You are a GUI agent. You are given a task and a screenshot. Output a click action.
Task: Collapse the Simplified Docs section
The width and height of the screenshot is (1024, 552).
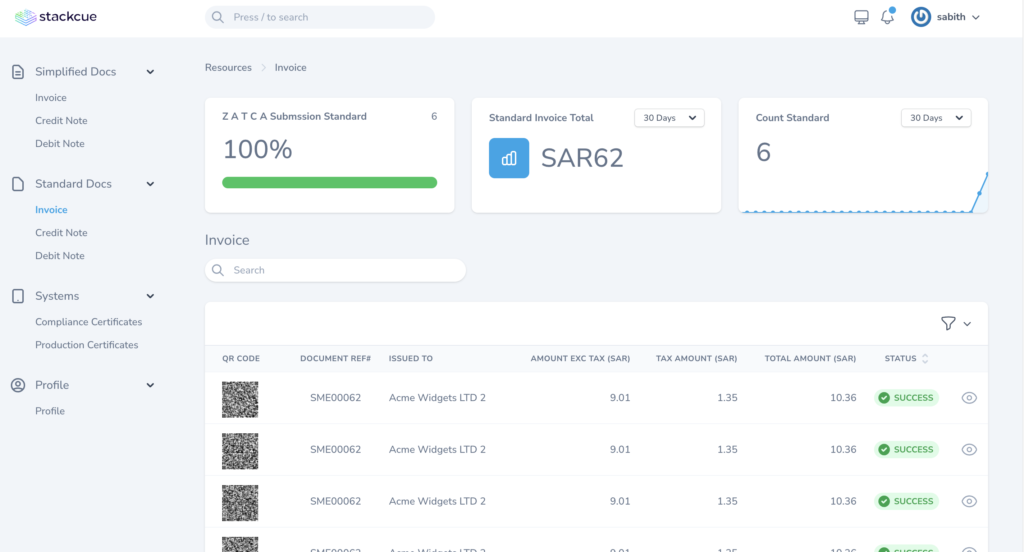click(150, 72)
